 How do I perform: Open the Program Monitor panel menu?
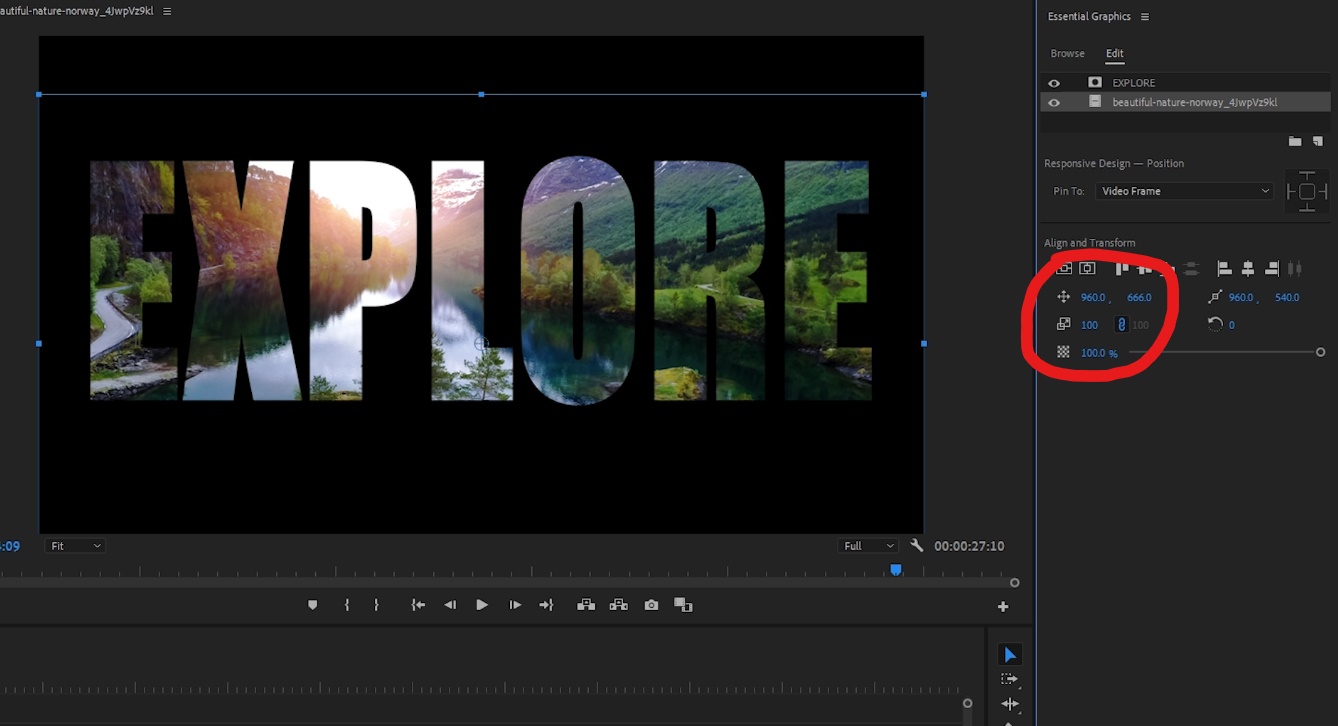pyautogui.click(x=167, y=11)
